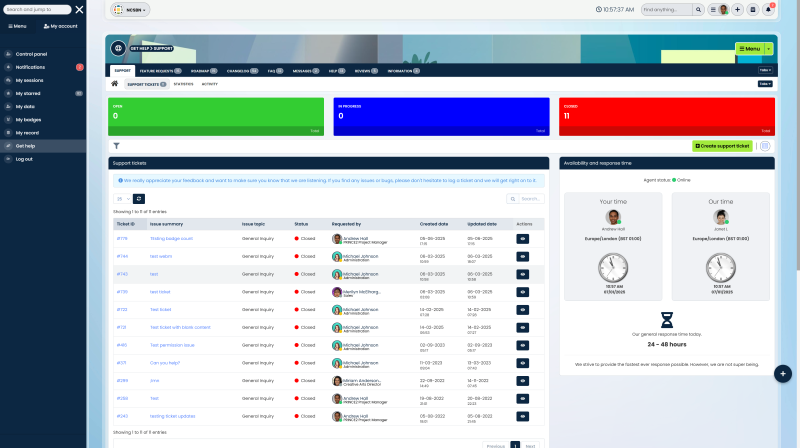Click the green Menu button in banner
This screenshot has width=800, height=448.
(x=750, y=48)
